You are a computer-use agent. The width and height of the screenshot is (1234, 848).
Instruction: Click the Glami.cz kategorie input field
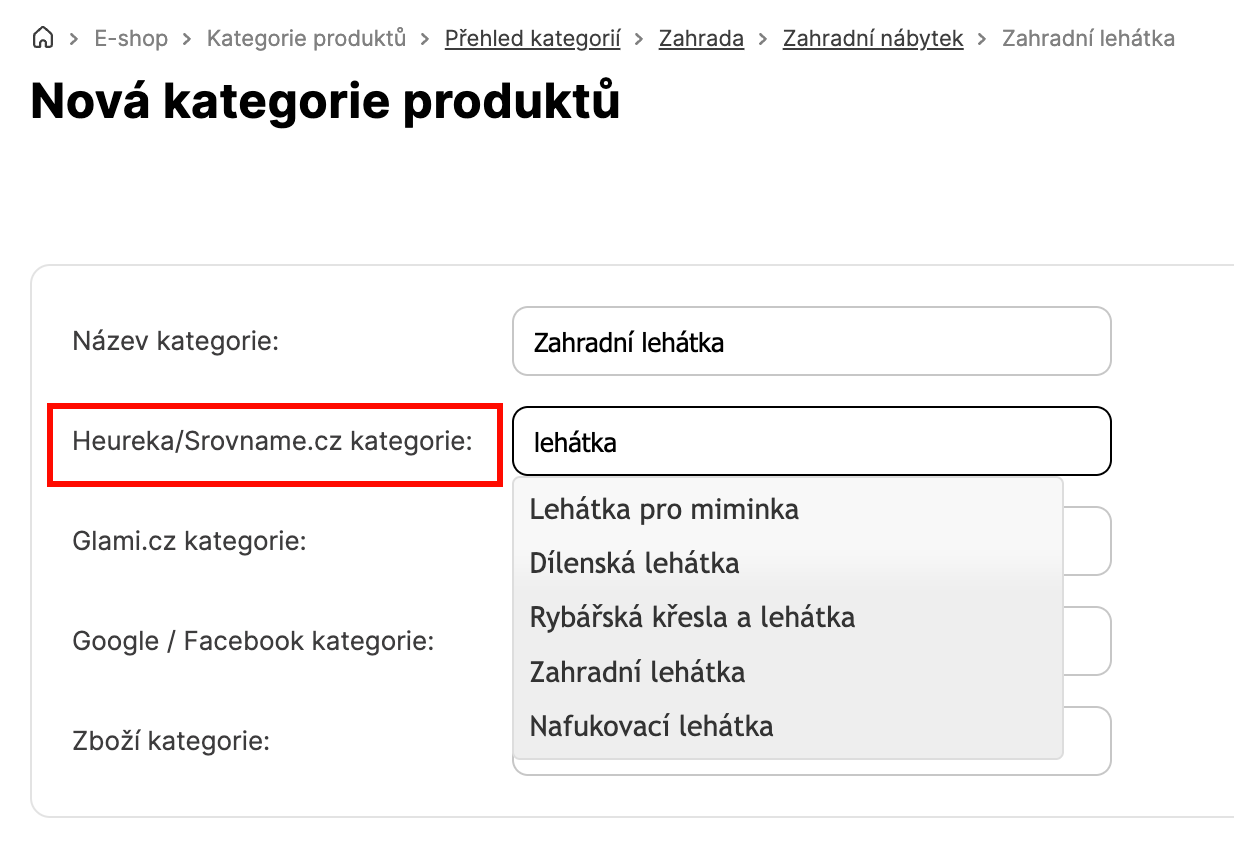pos(1088,541)
